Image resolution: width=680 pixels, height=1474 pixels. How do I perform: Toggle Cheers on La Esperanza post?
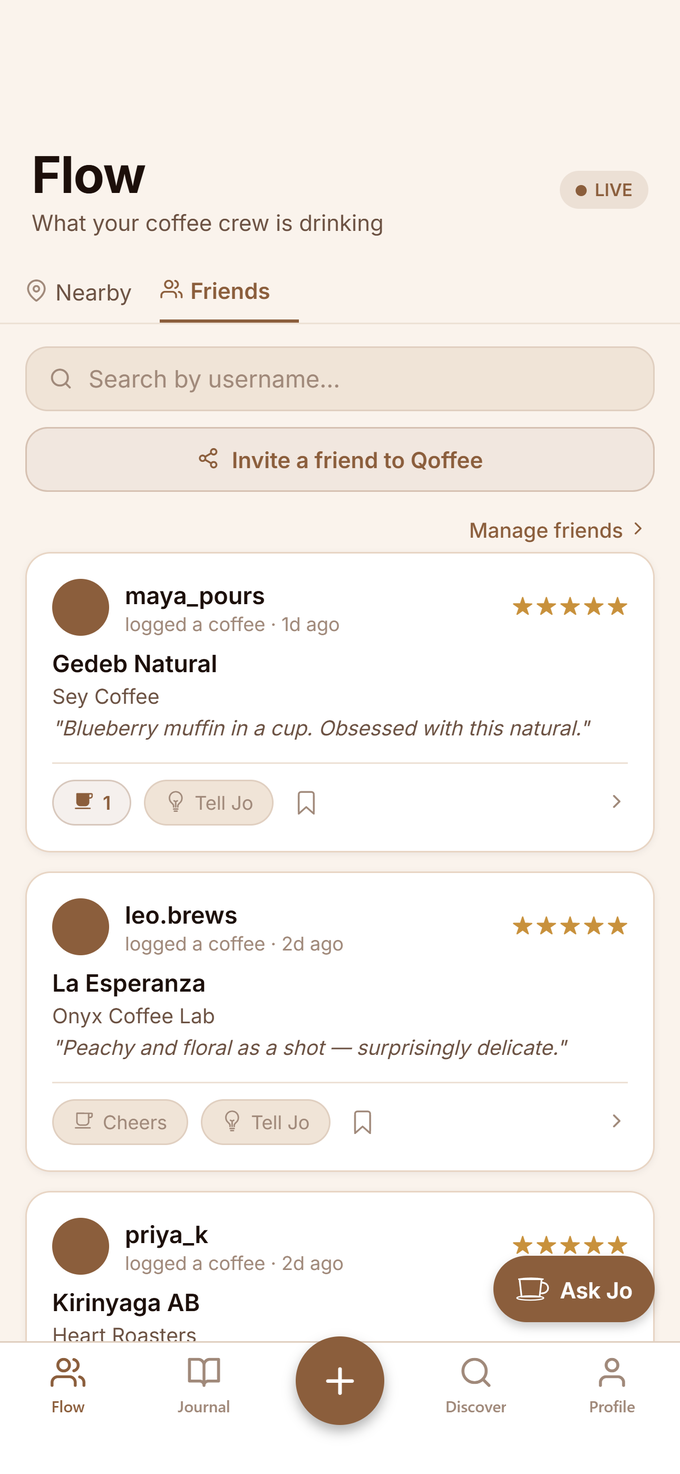tap(120, 1122)
